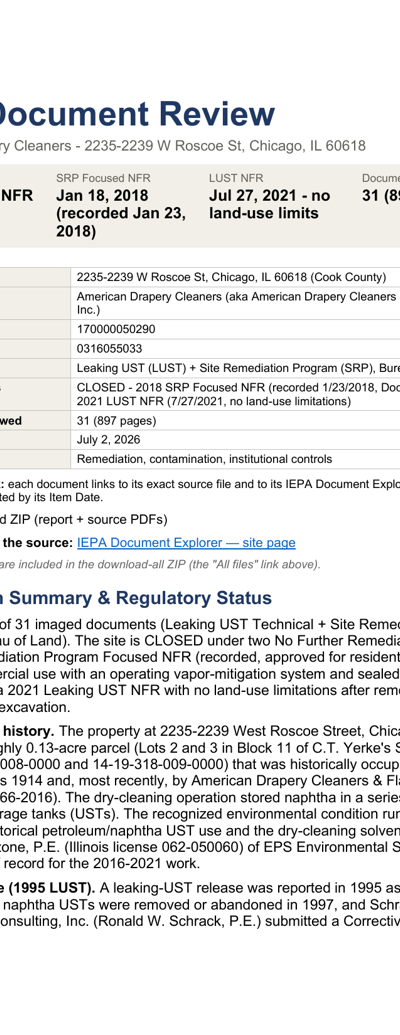Click the italic note about the download-all ZIP

tap(160, 564)
